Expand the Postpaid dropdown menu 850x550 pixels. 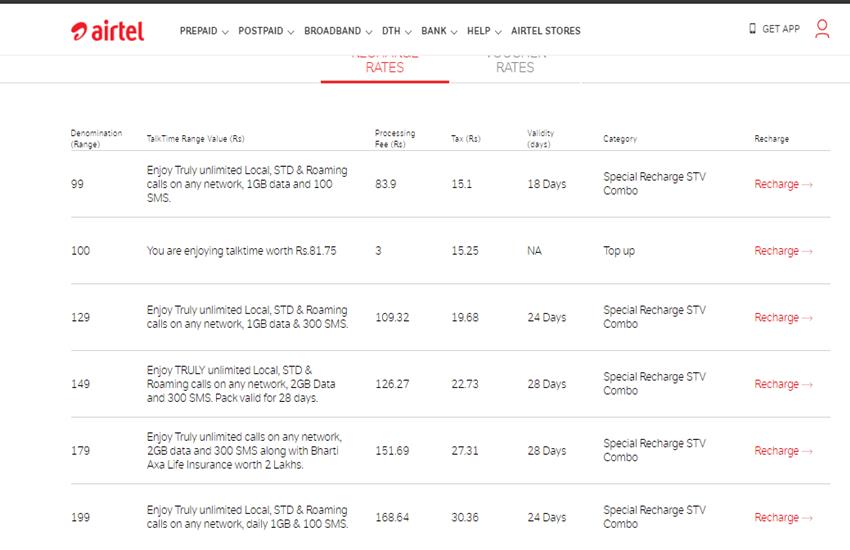[265, 31]
